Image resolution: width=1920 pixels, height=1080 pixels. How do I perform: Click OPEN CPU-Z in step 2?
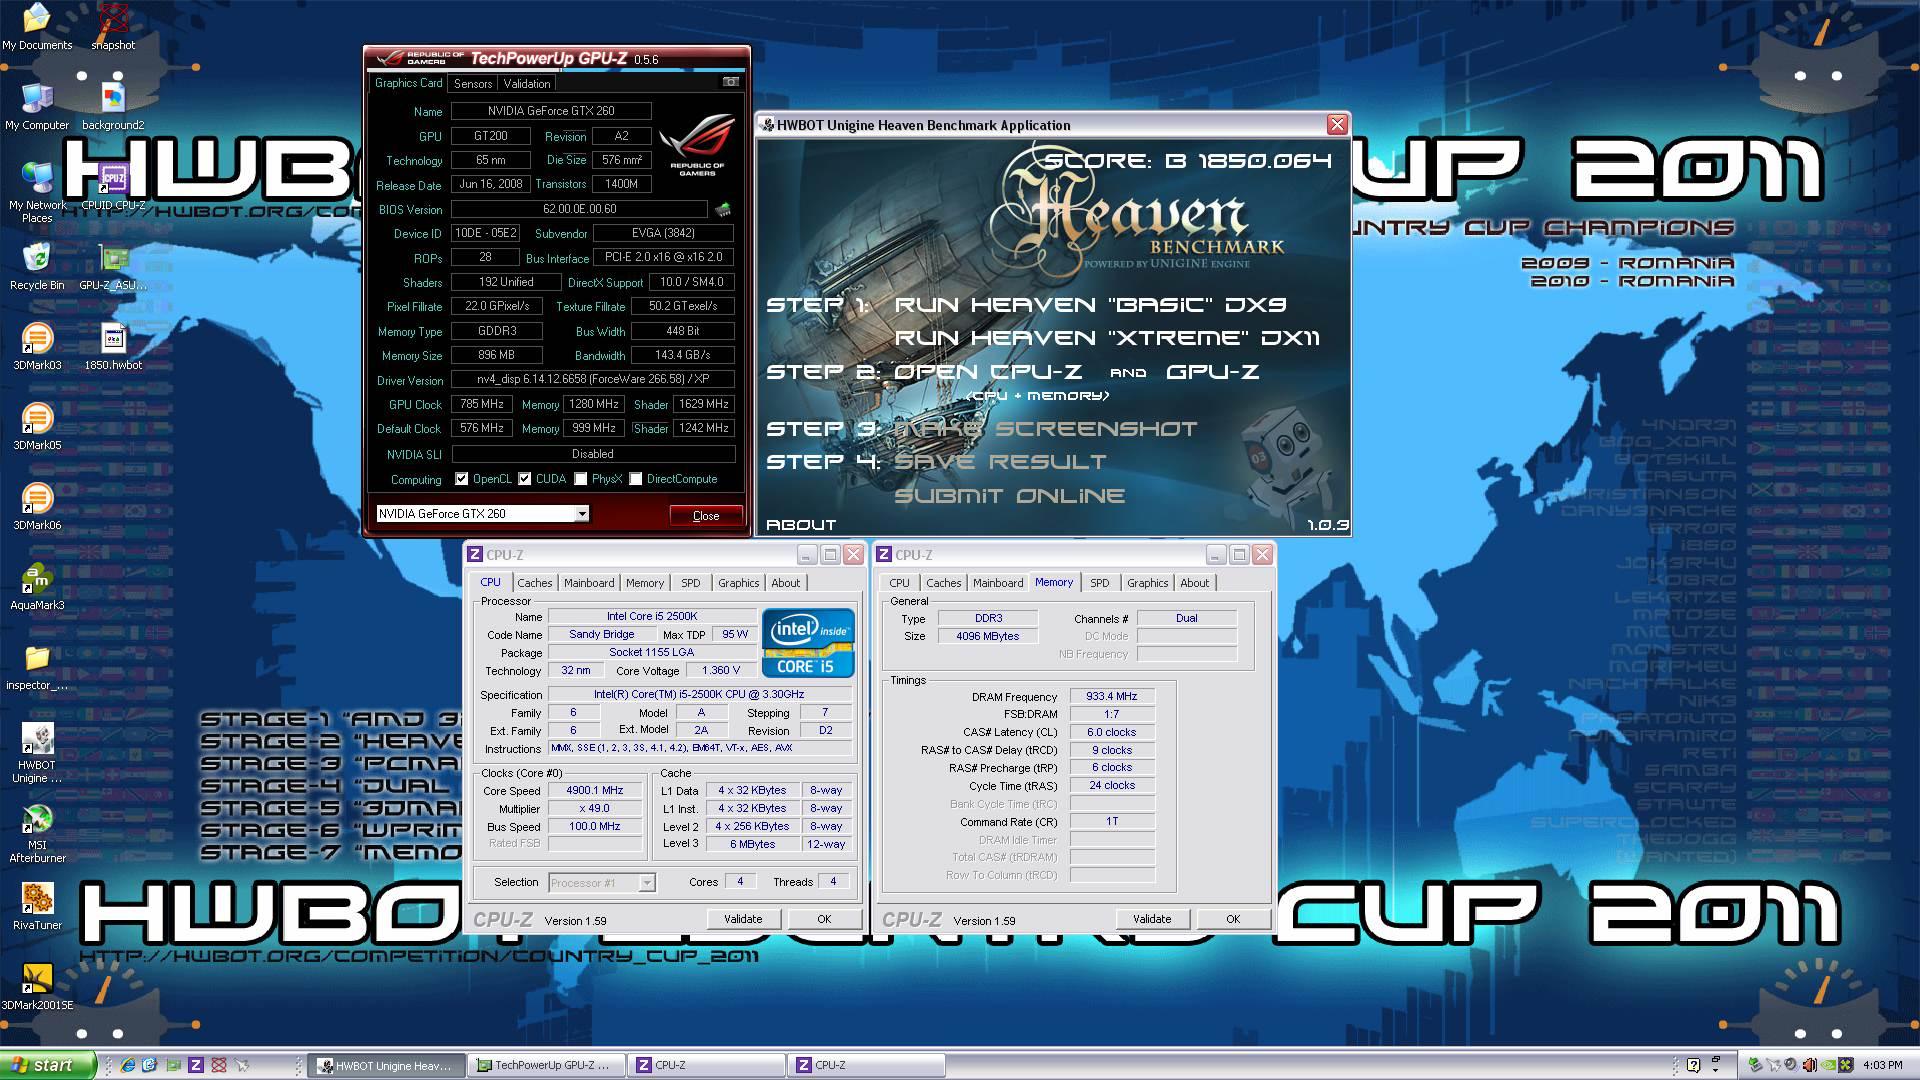(988, 372)
